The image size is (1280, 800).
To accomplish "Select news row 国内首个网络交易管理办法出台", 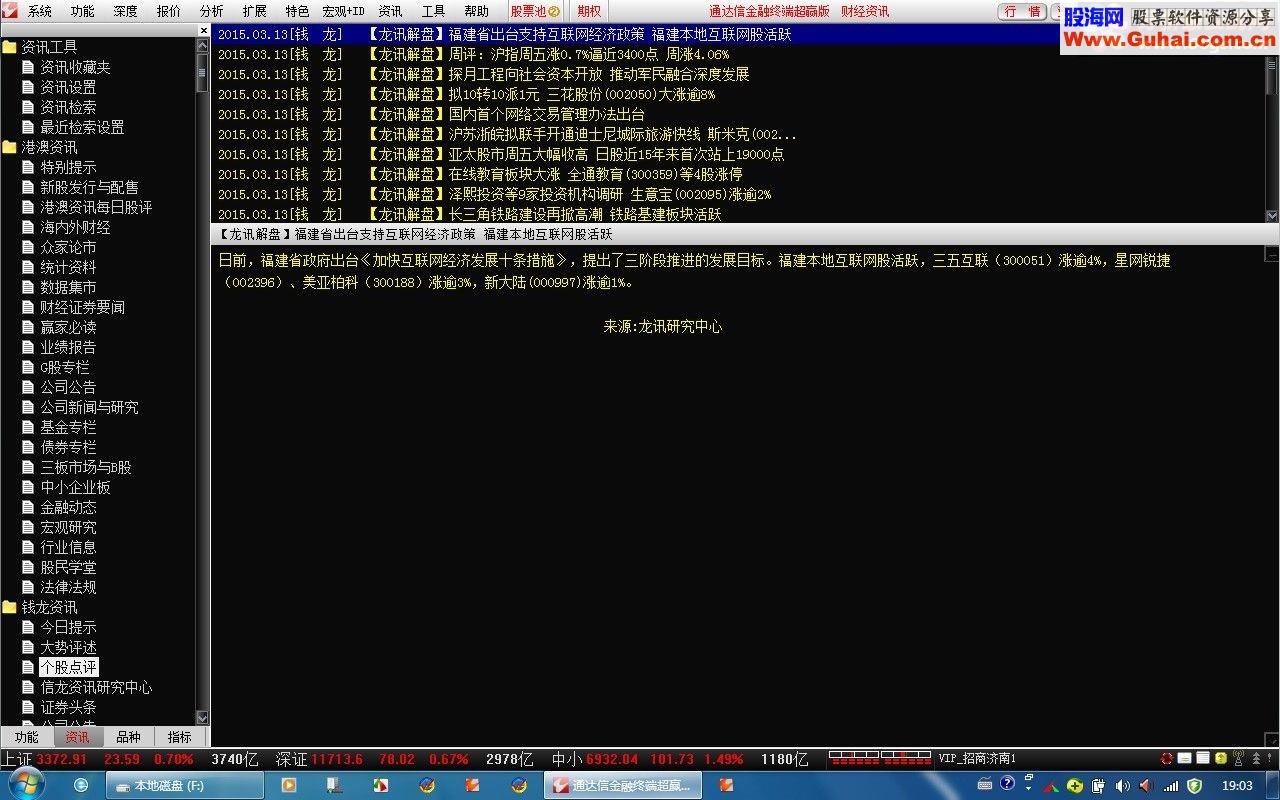I will (x=738, y=114).
